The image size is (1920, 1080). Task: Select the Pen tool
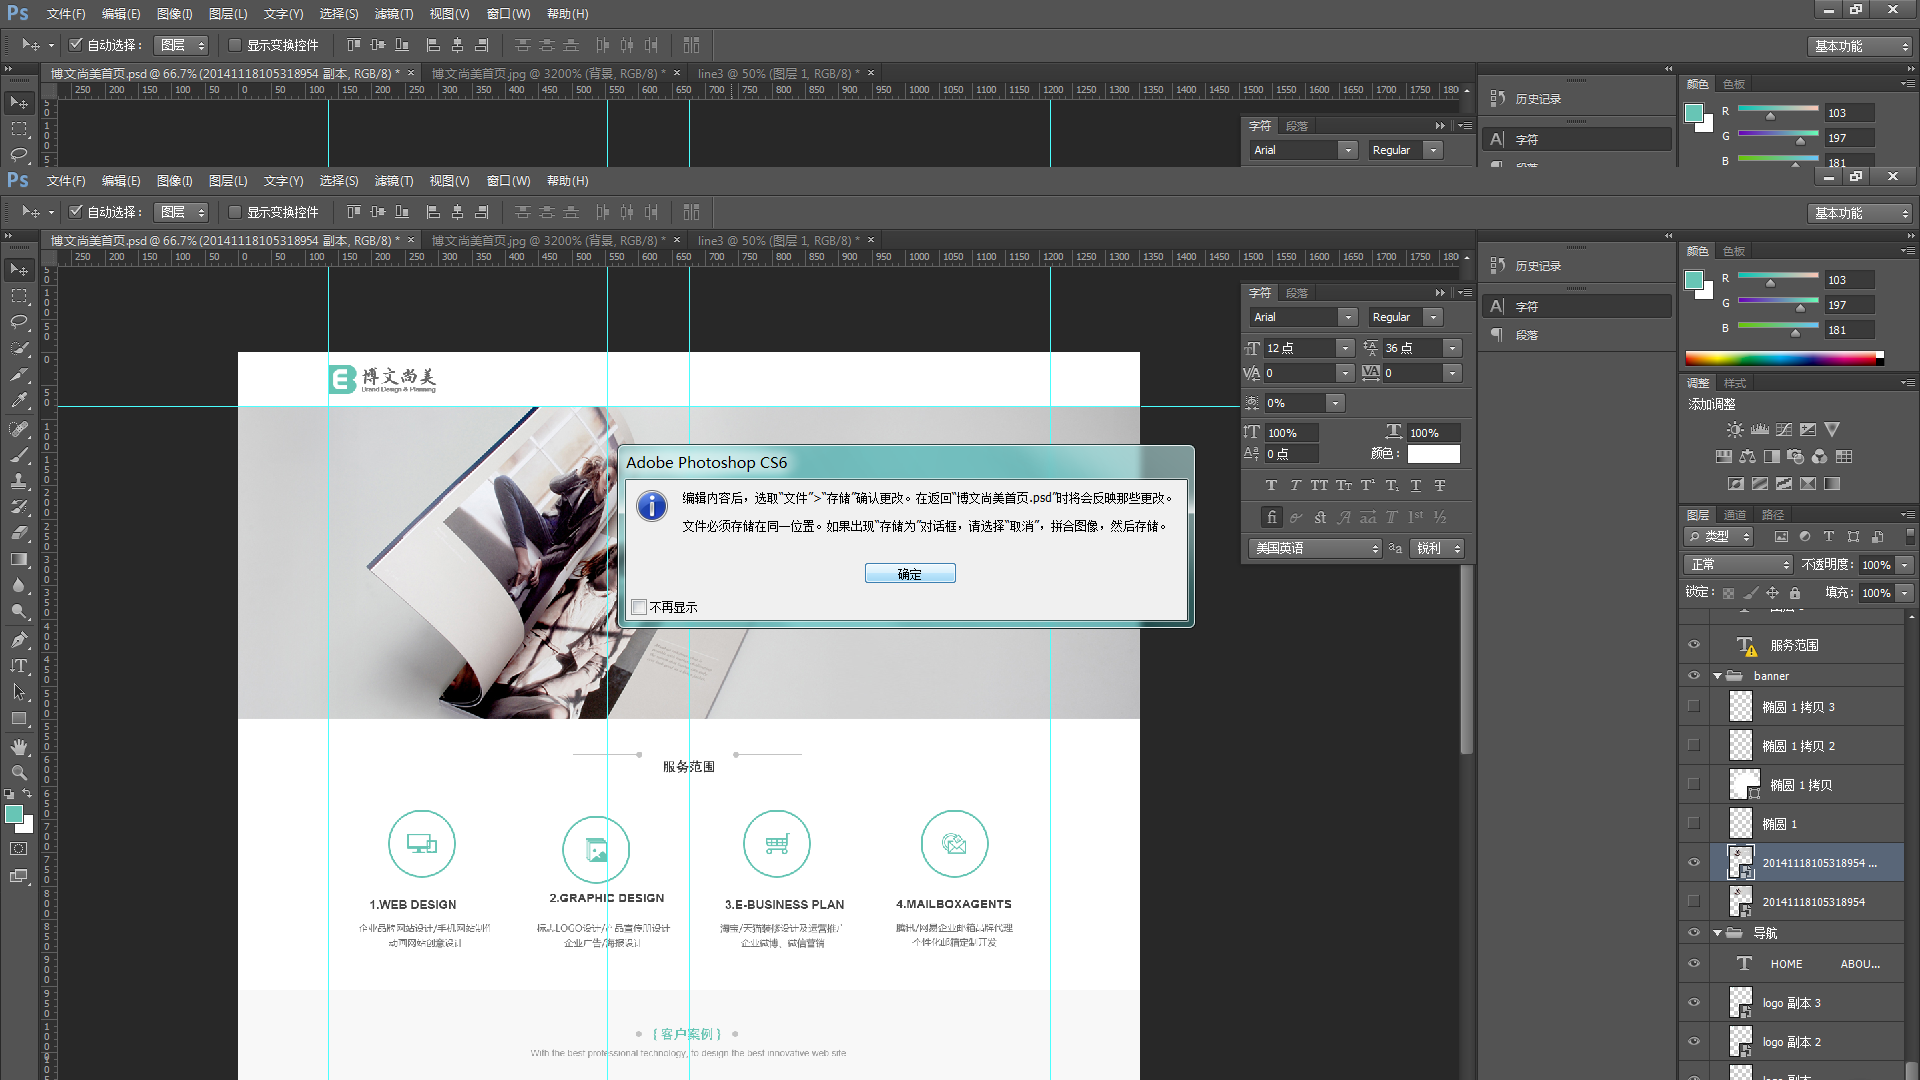point(19,640)
